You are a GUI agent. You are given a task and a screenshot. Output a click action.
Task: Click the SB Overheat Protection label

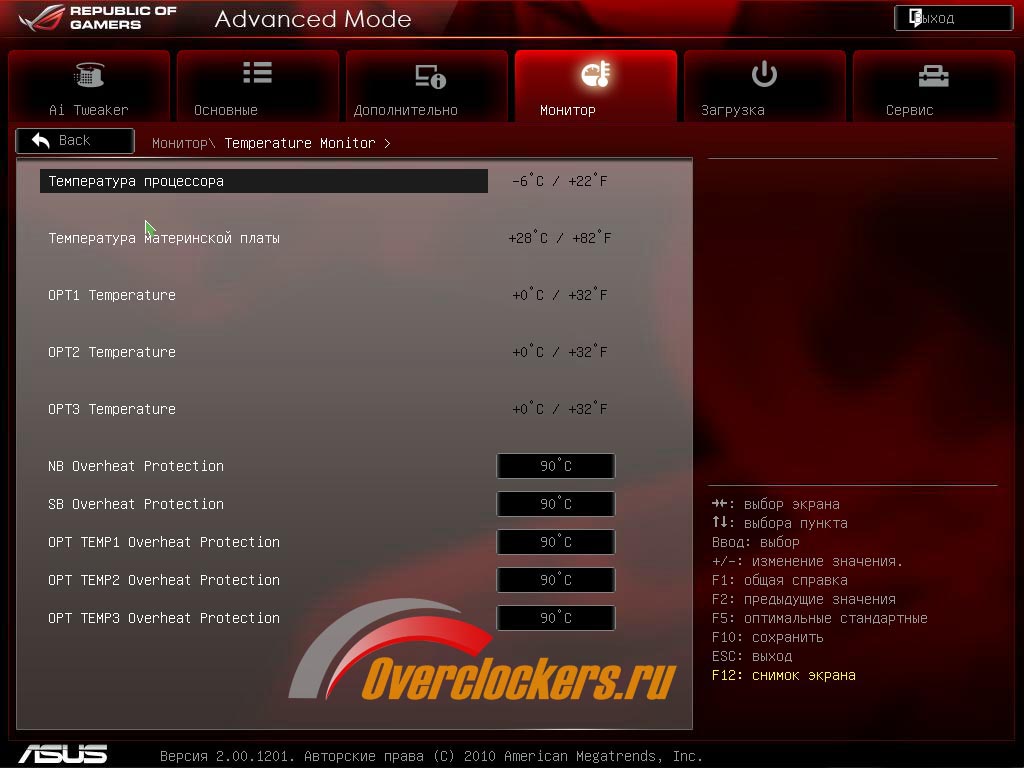pos(136,504)
